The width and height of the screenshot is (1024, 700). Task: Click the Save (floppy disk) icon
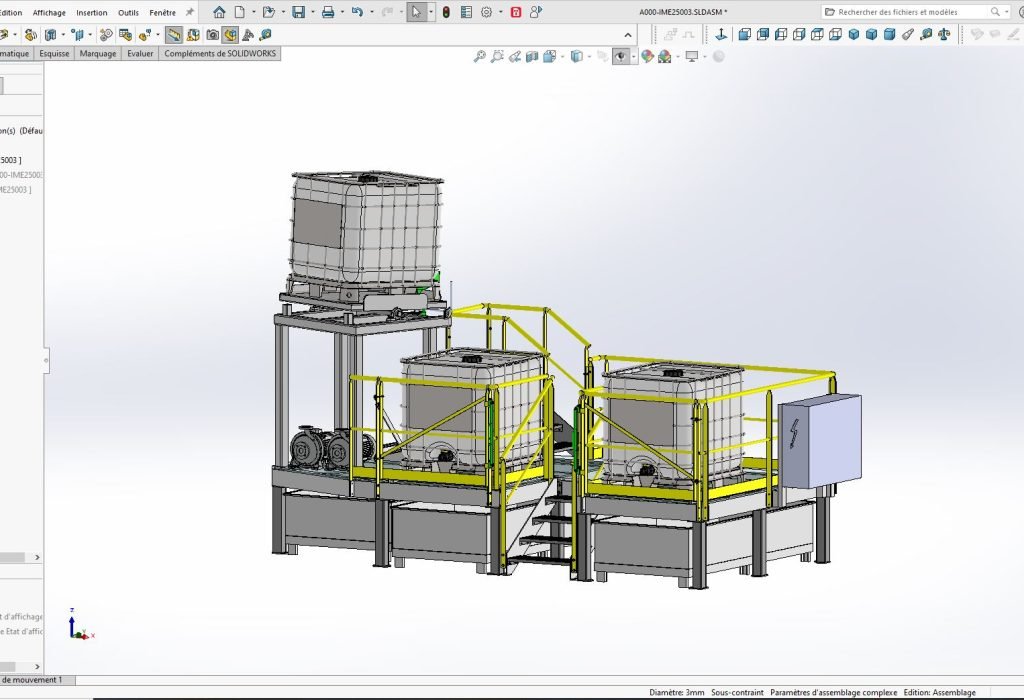click(x=298, y=12)
